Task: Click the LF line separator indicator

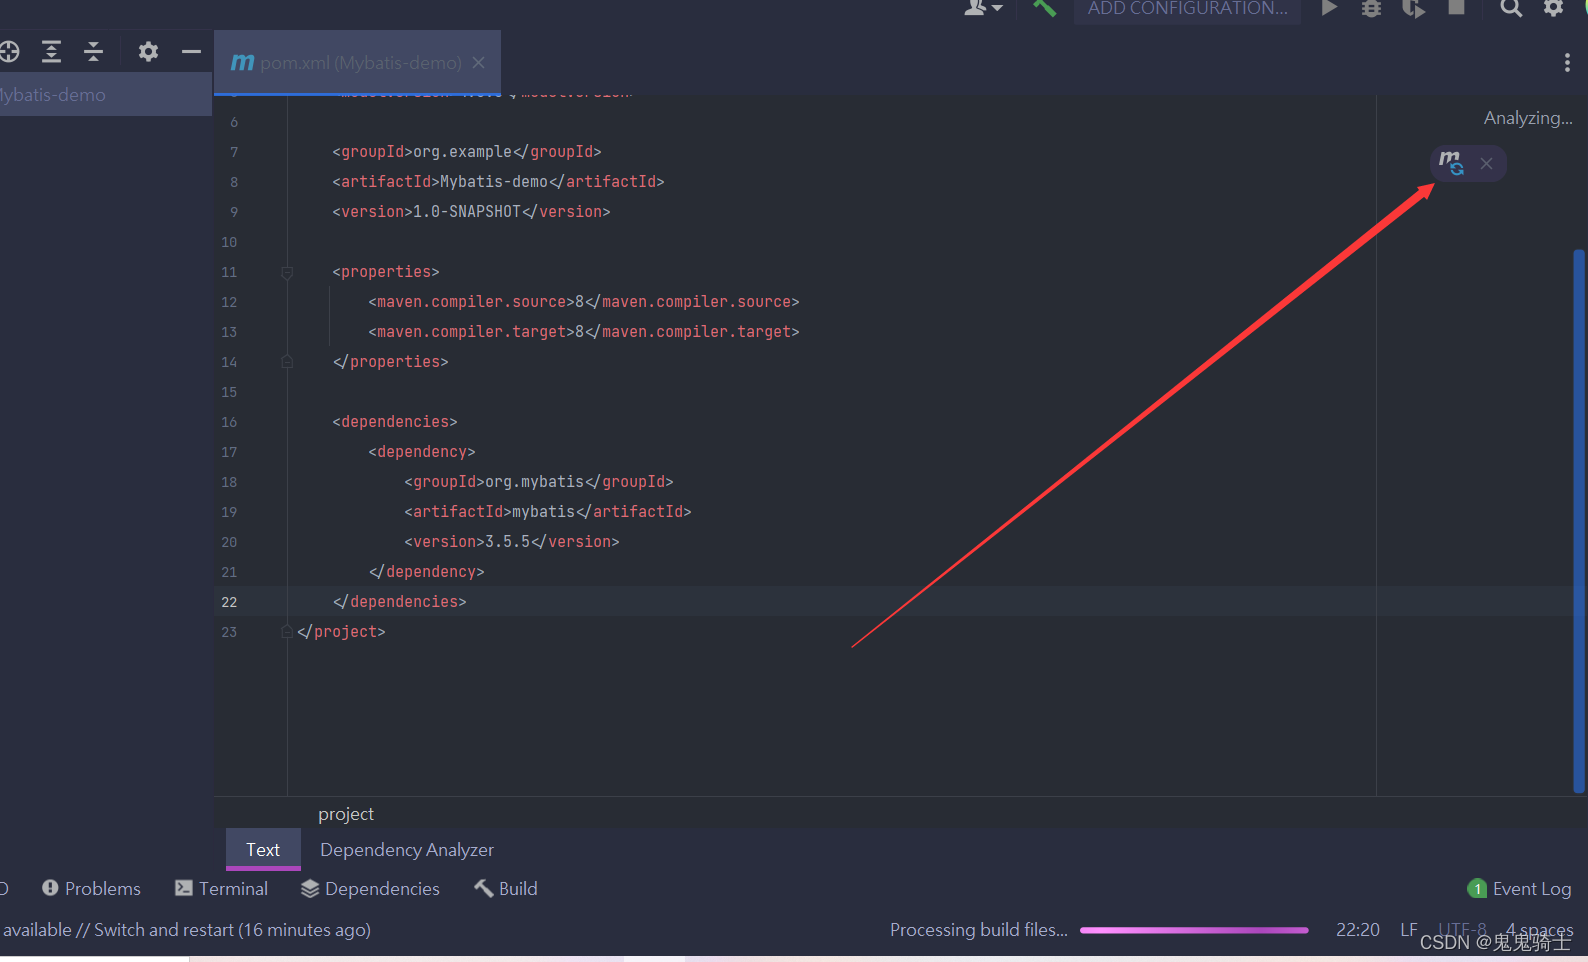Action: click(x=1409, y=930)
